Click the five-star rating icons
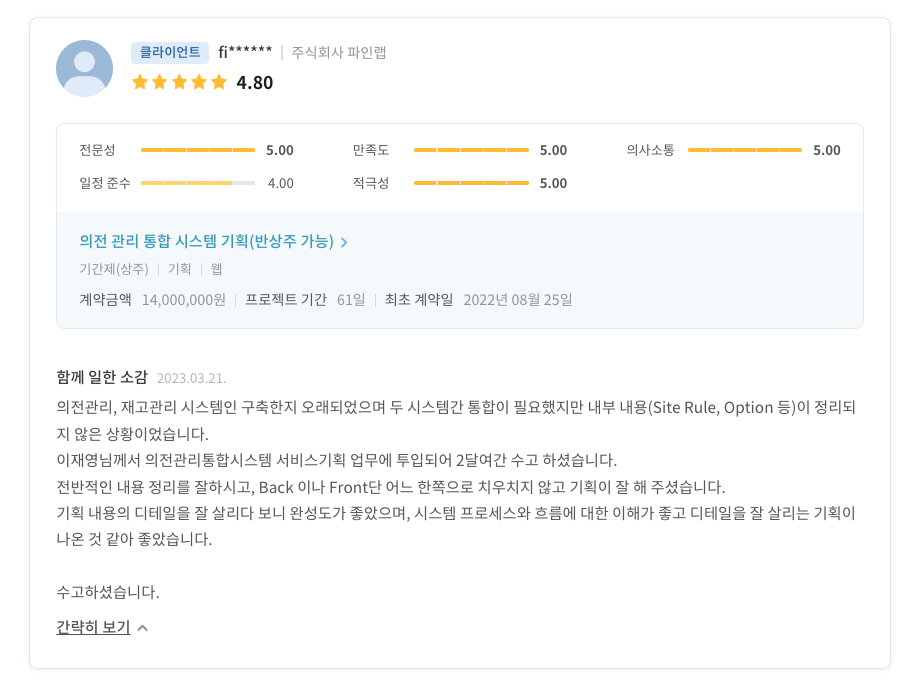Viewport: 921px width, 684px height. (180, 82)
